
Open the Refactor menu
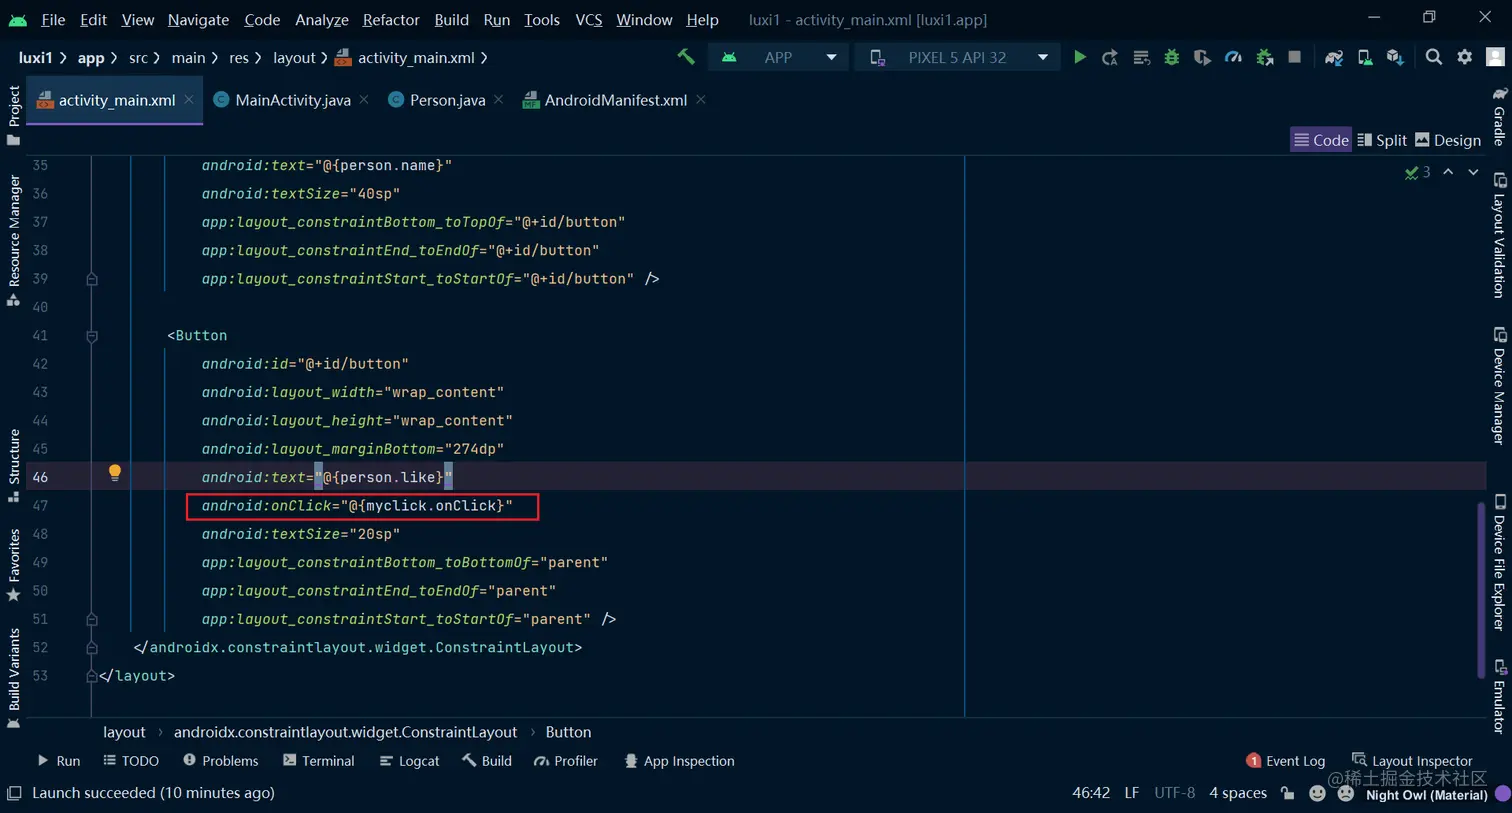pos(391,20)
